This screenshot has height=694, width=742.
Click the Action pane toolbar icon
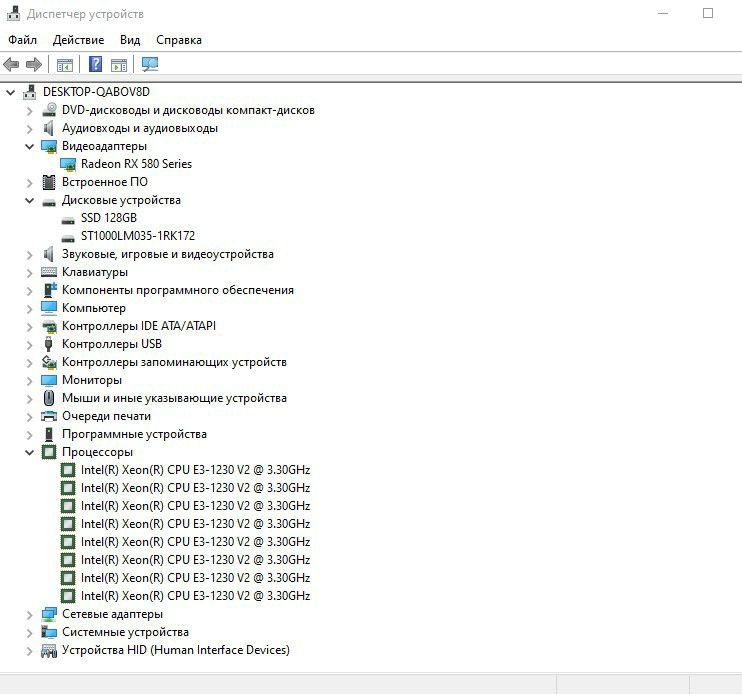[119, 65]
